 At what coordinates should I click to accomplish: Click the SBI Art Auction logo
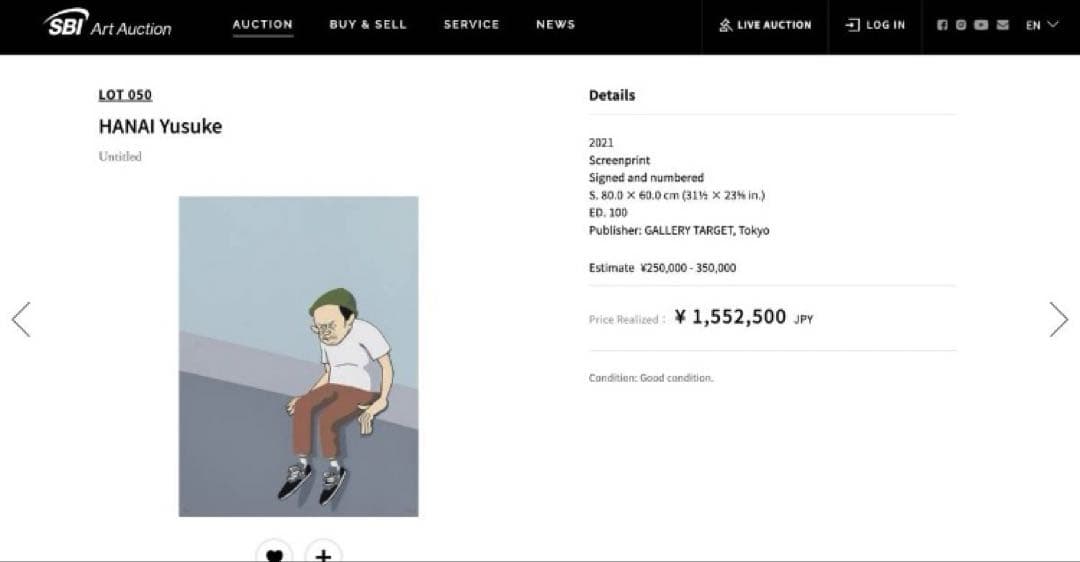click(x=108, y=24)
